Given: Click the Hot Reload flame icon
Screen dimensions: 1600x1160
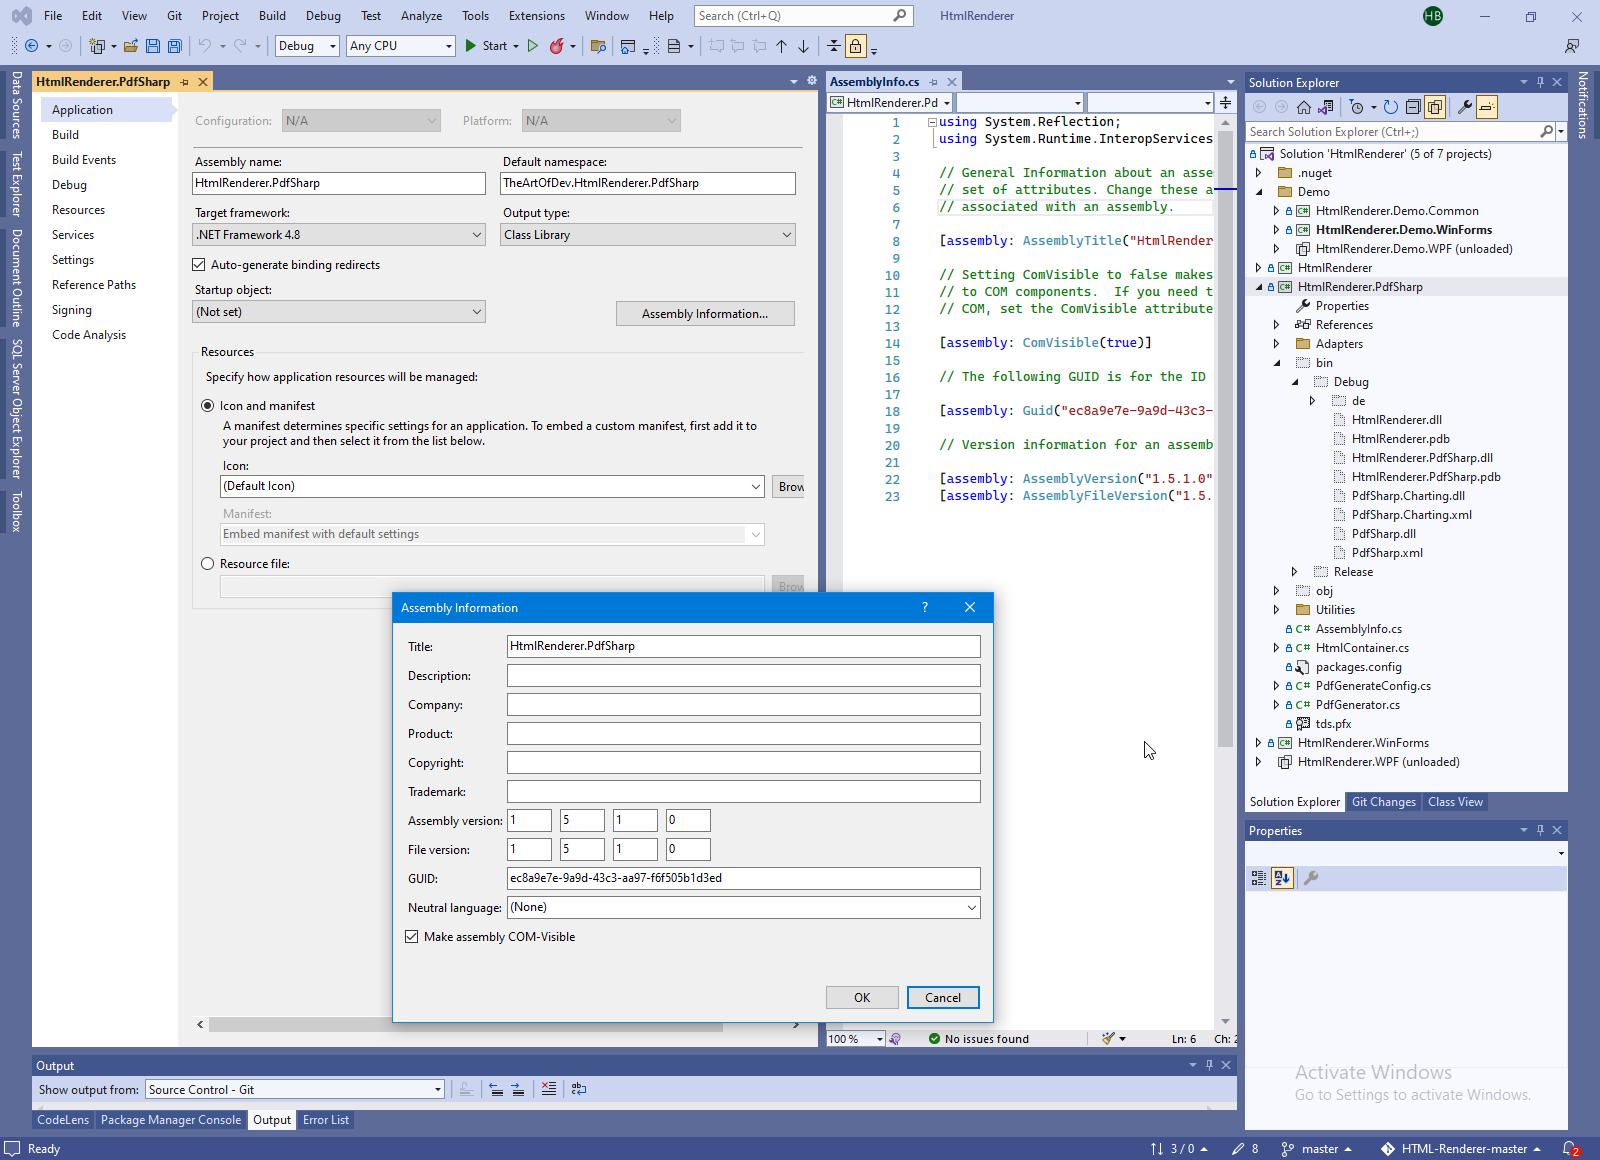Looking at the screenshot, I should click(x=557, y=46).
